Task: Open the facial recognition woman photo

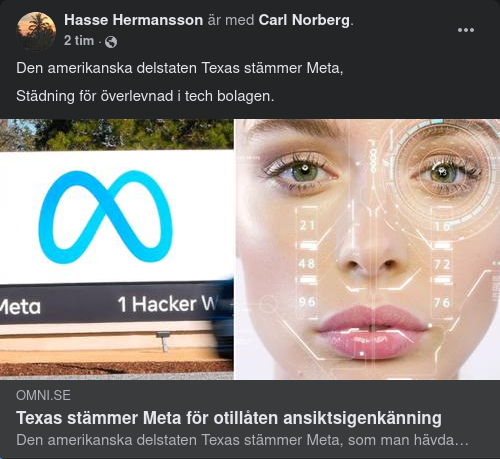Action: [368, 249]
